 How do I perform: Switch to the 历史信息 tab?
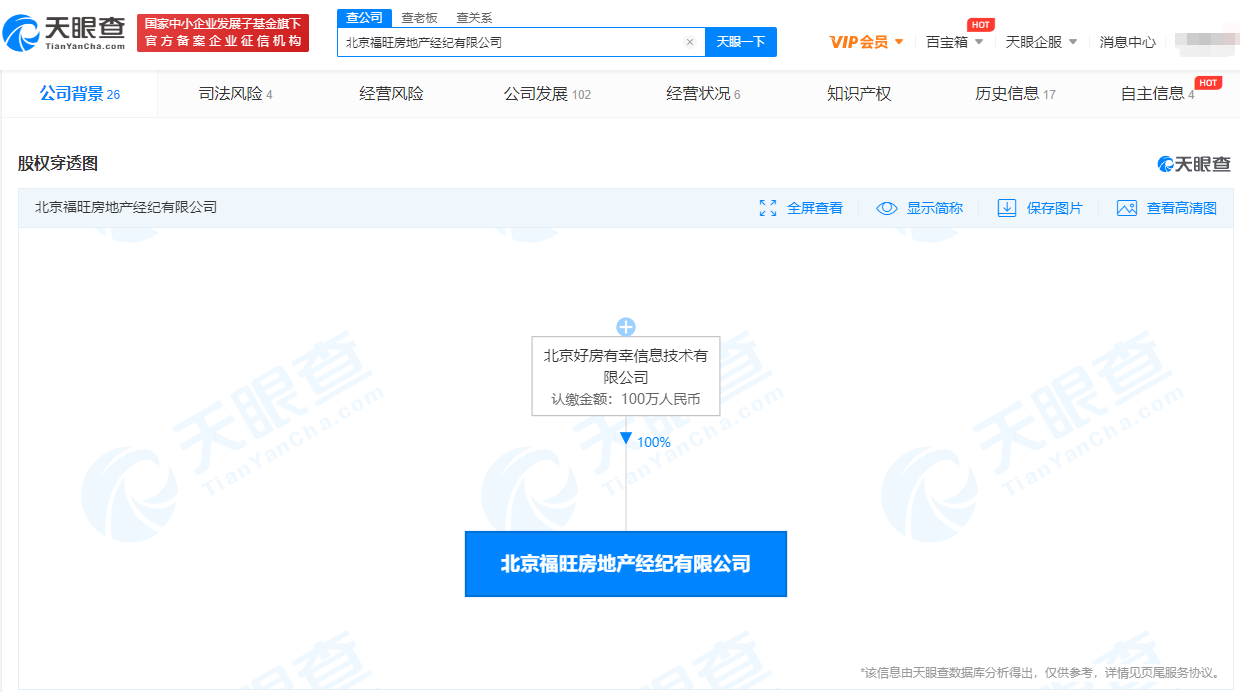[1015, 94]
